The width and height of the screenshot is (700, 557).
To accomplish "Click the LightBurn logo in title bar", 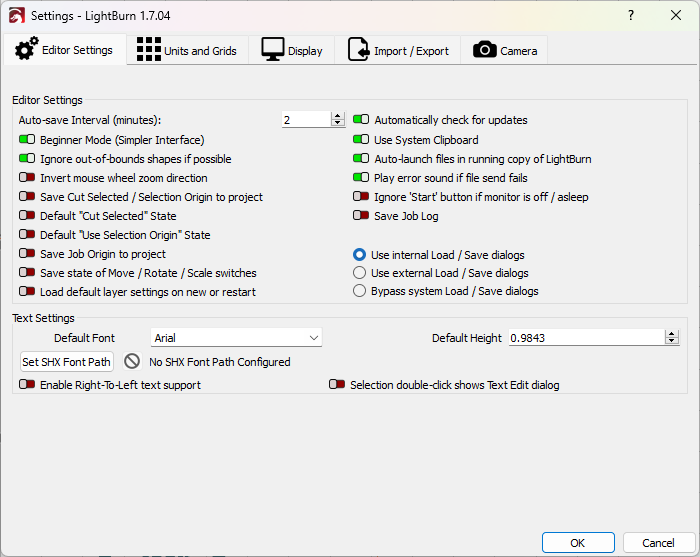I will pos(17,16).
